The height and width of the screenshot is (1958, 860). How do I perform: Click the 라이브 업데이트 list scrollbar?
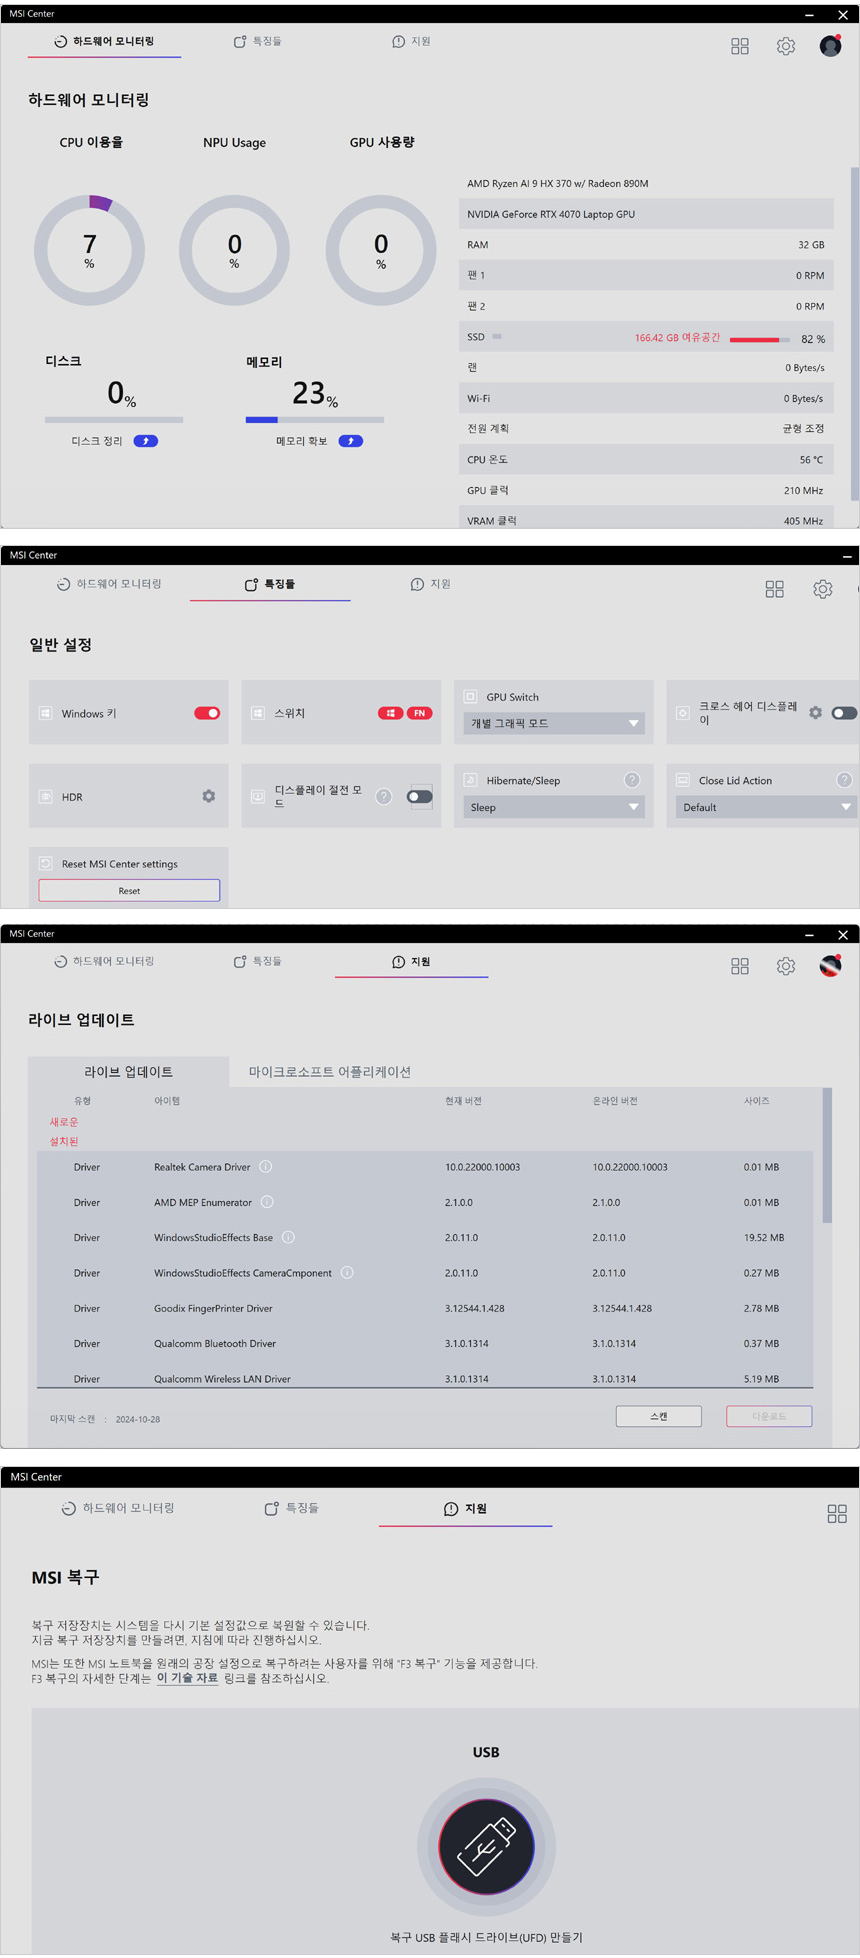tap(827, 1155)
